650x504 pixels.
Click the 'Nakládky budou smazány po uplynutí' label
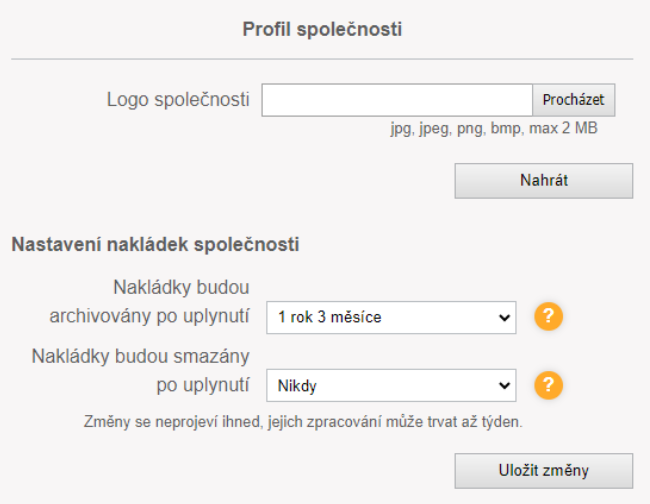click(x=140, y=370)
